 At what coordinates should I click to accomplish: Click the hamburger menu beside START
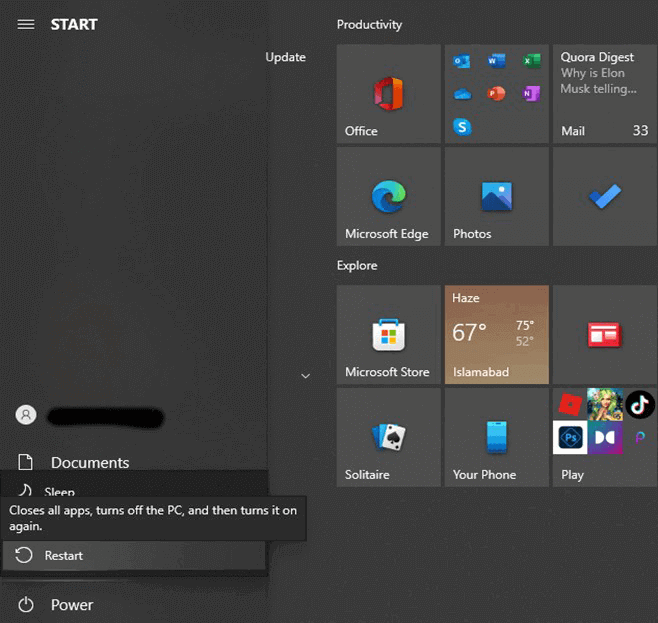[x=26, y=24]
